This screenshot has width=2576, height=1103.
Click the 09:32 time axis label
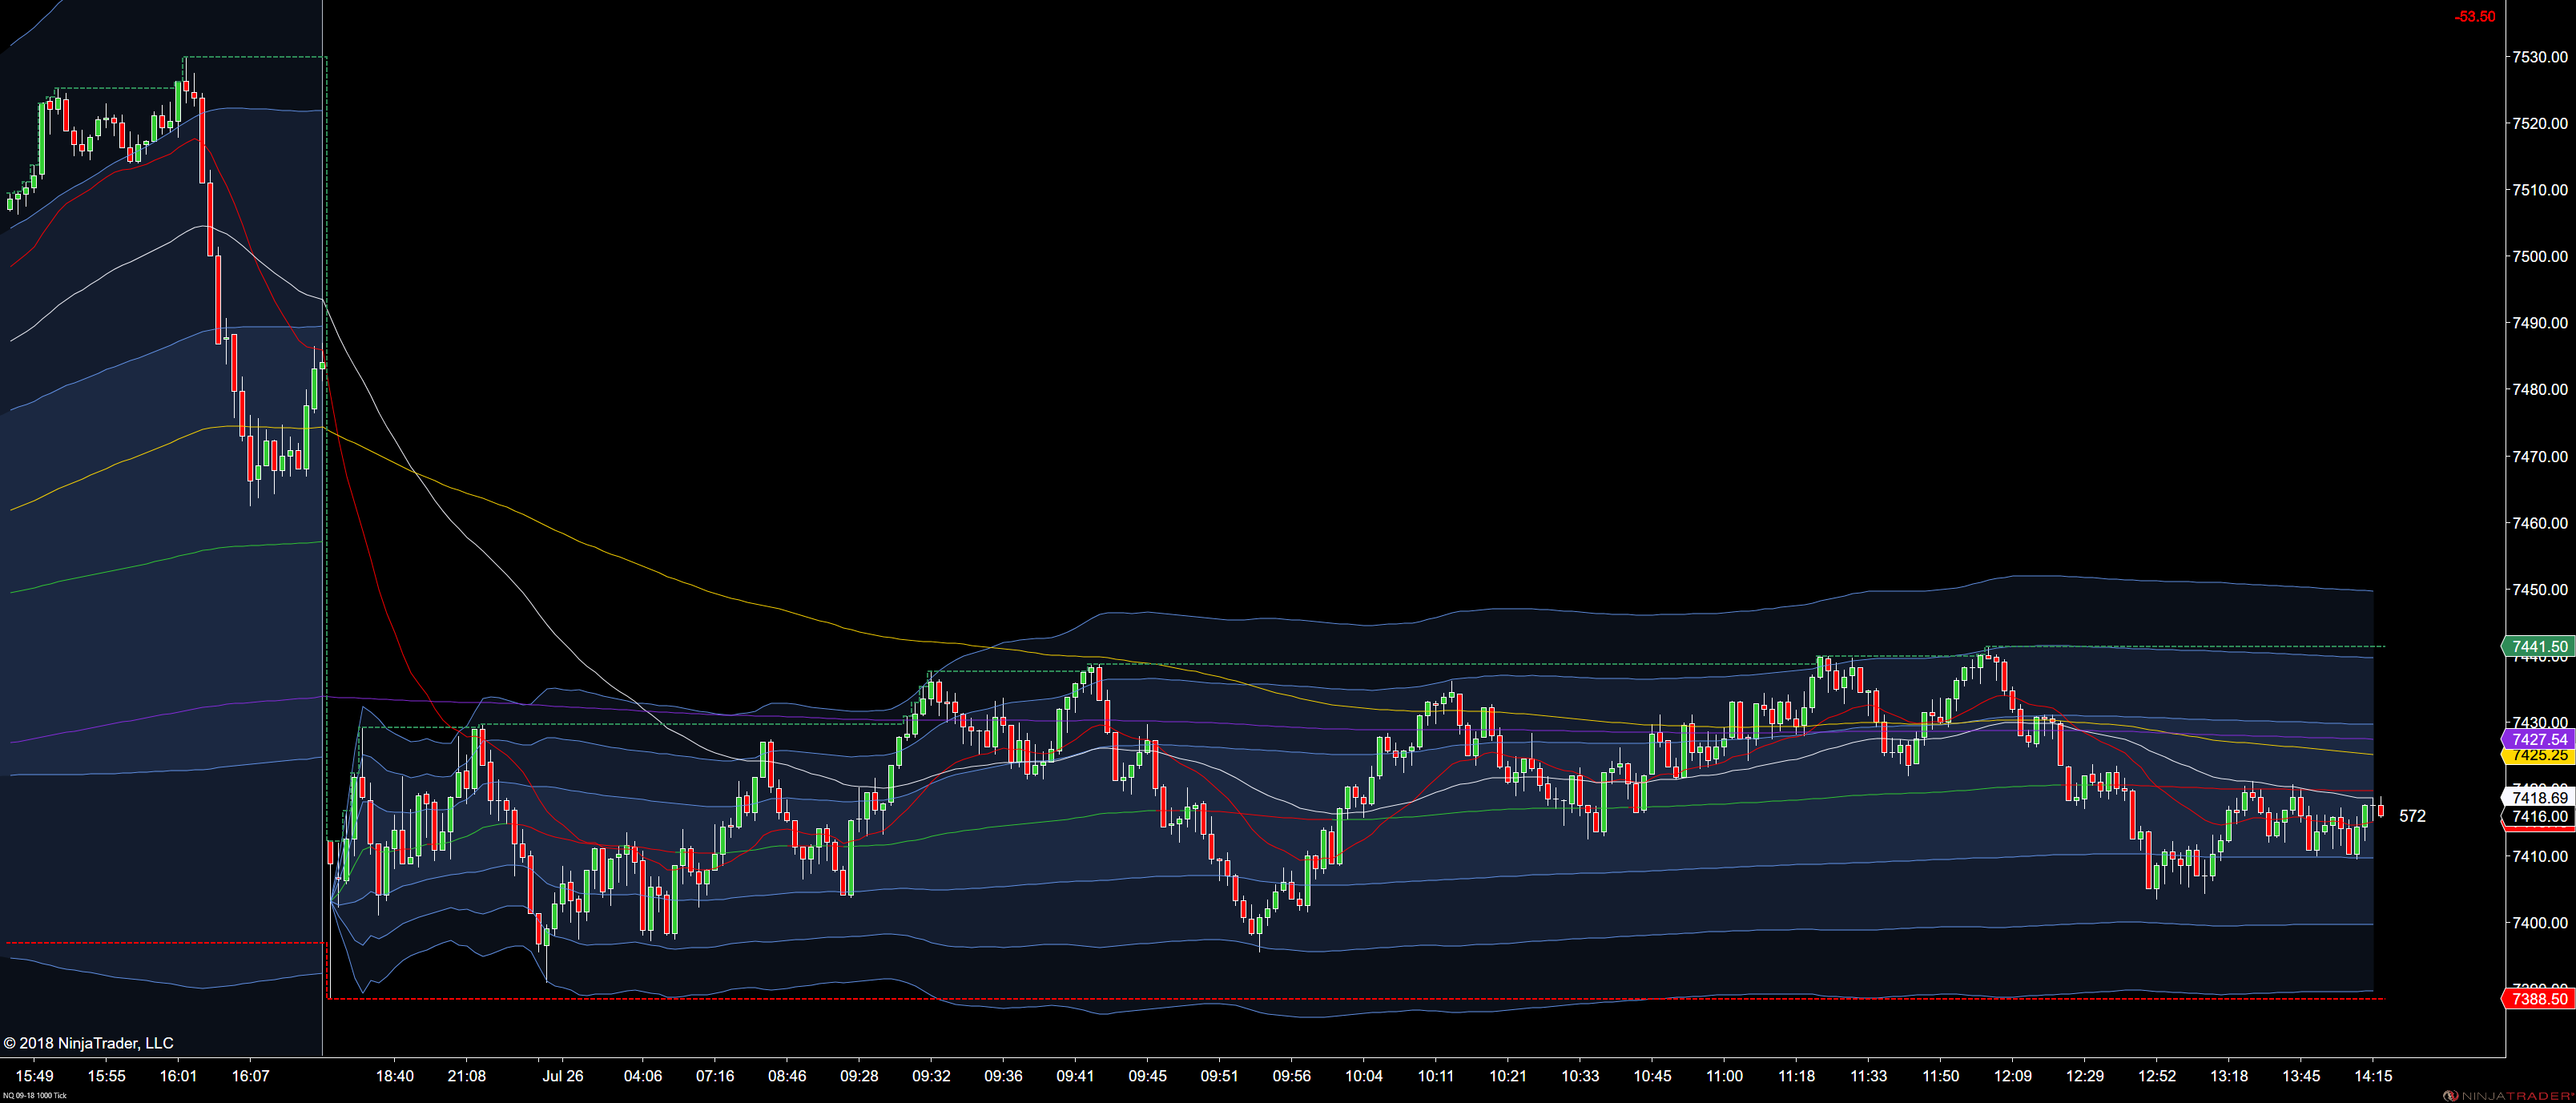pyautogui.click(x=931, y=1076)
